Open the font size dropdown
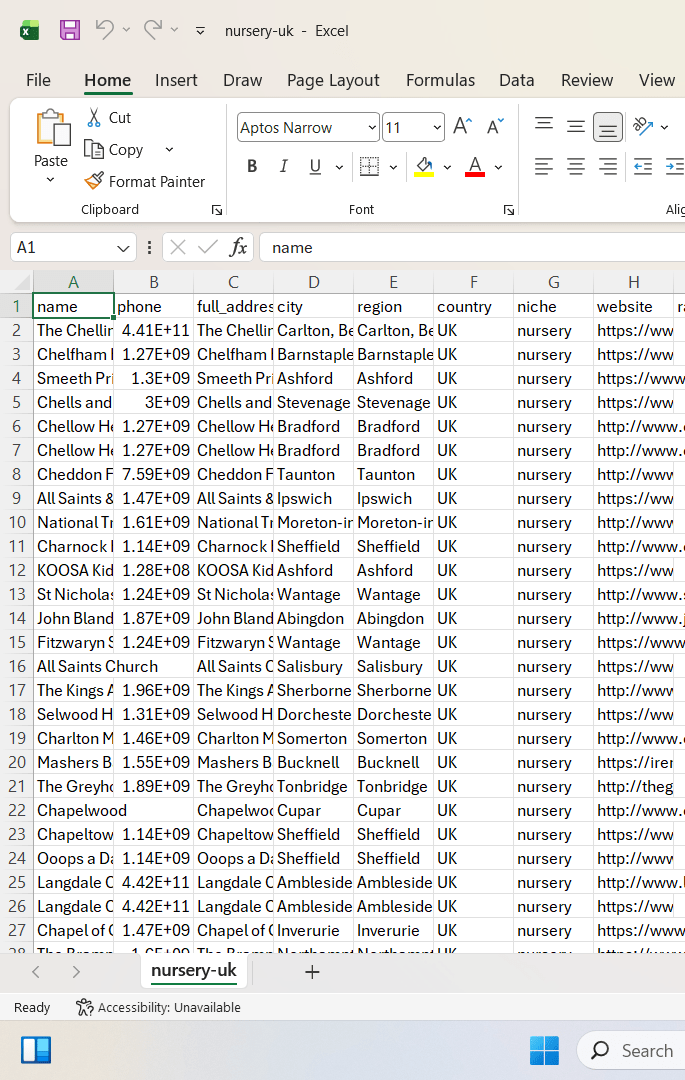 (437, 127)
